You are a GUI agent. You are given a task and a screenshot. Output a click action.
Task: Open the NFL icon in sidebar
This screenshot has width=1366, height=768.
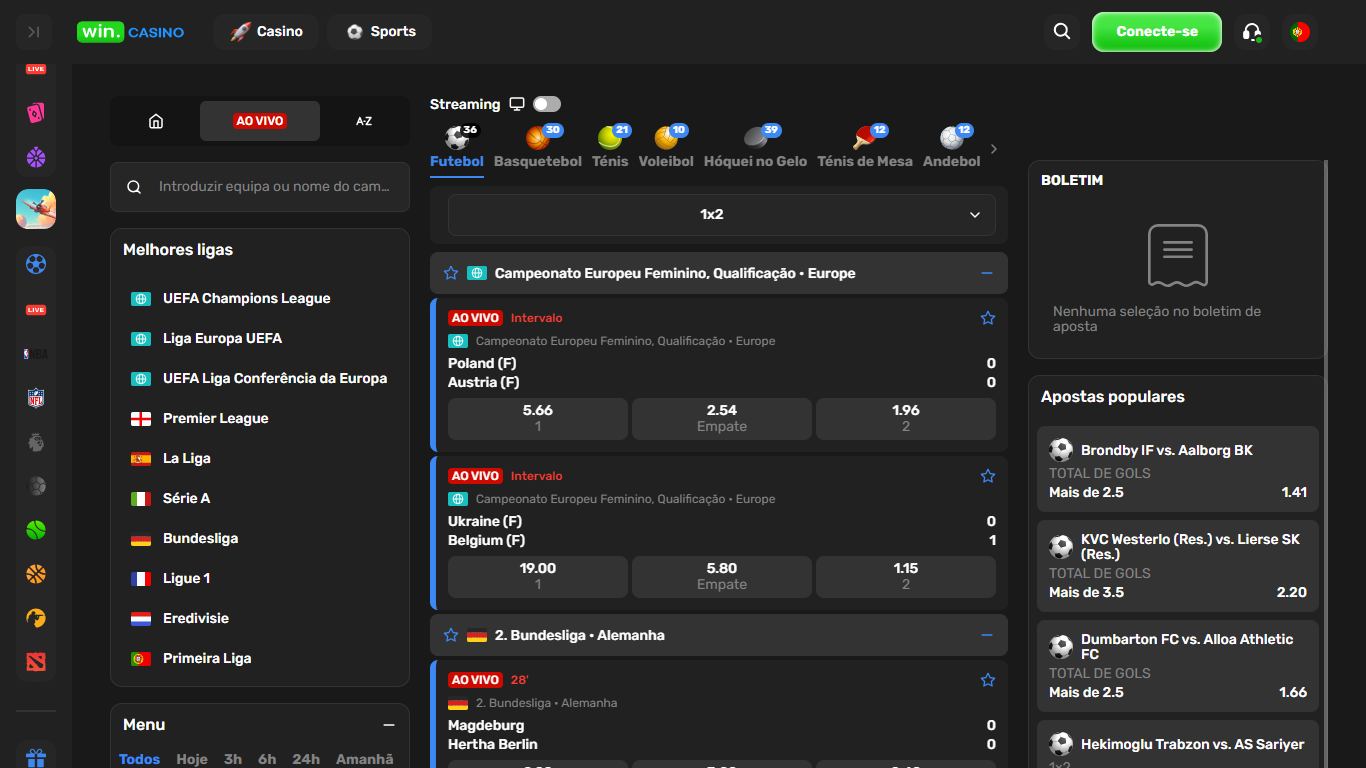coord(36,398)
